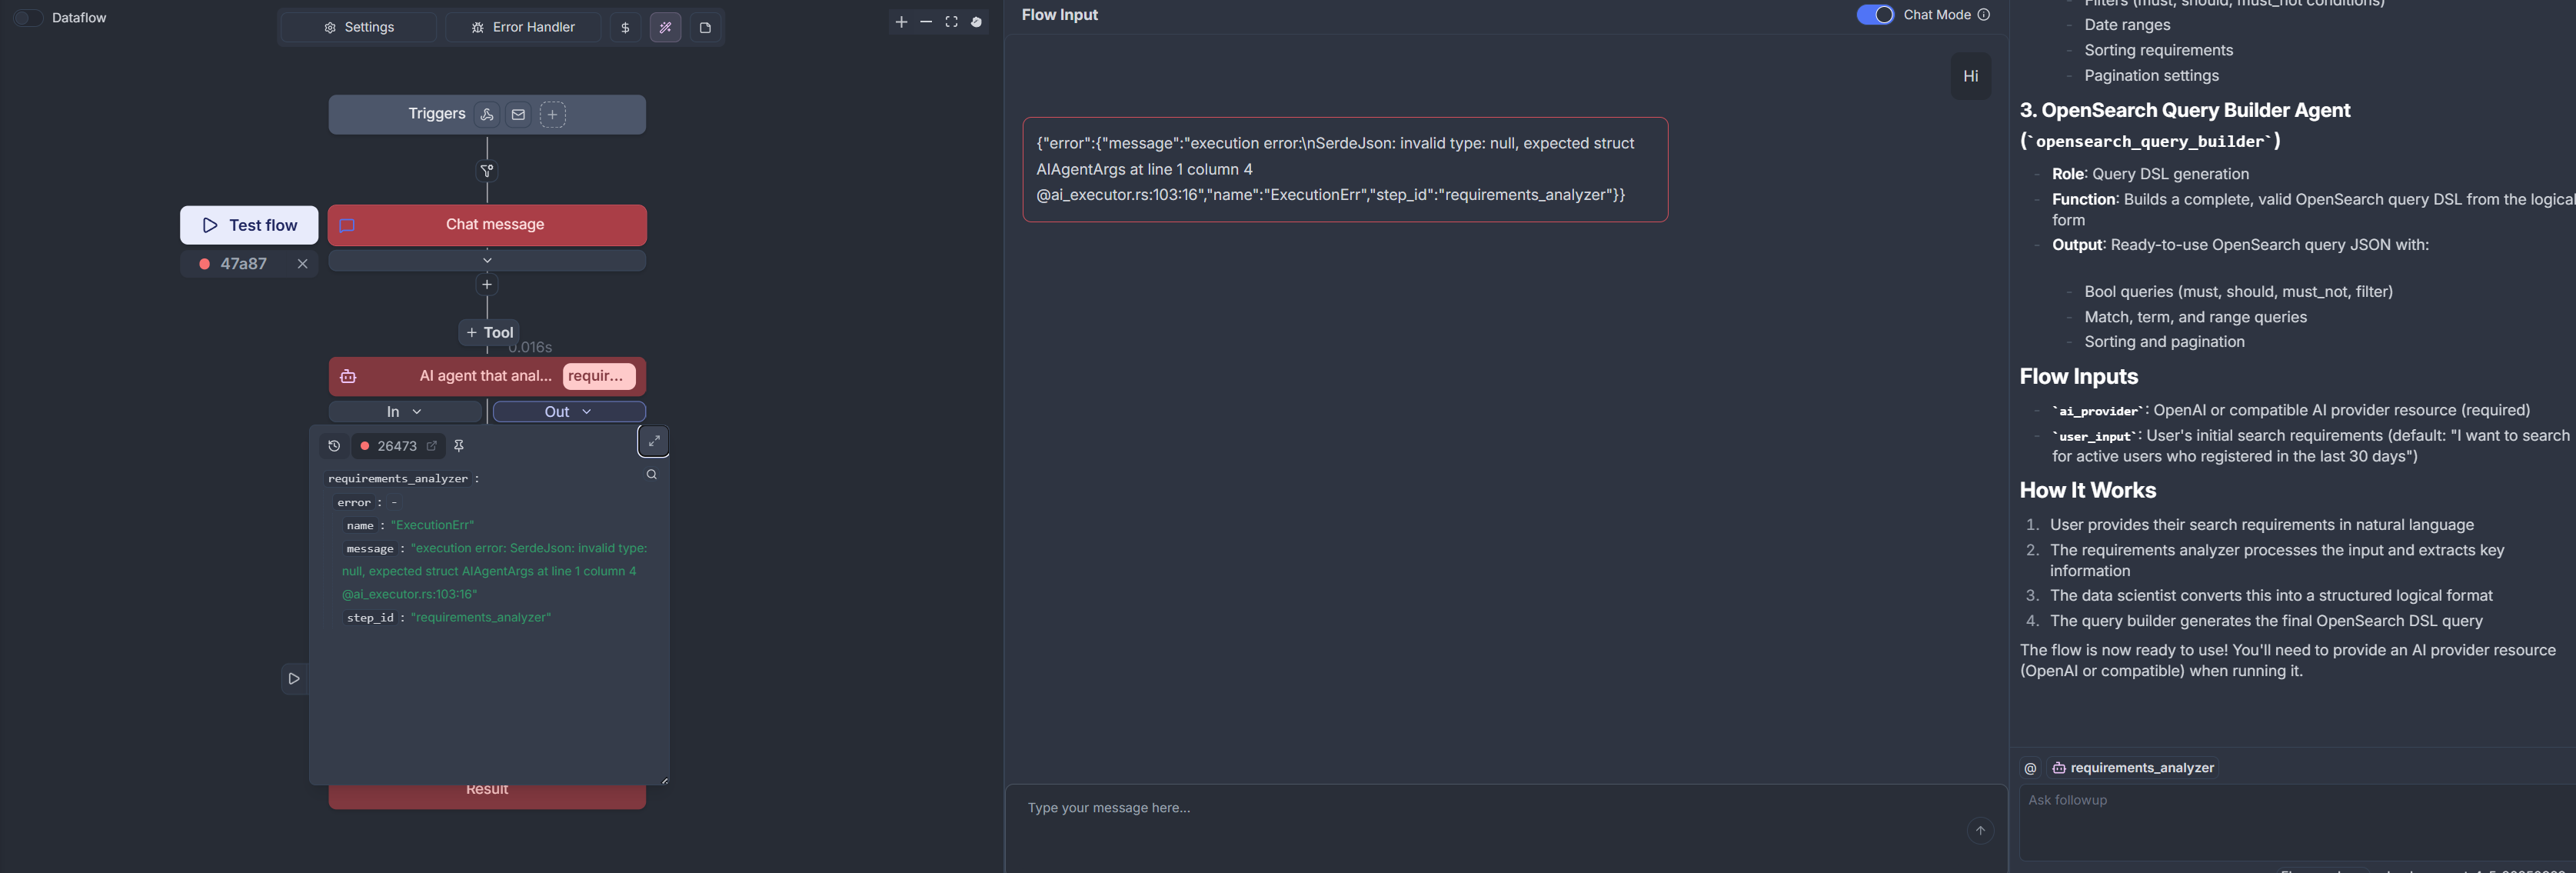2576x873 pixels.
Task: Expand the result panel fullscreen
Action: click(x=653, y=441)
